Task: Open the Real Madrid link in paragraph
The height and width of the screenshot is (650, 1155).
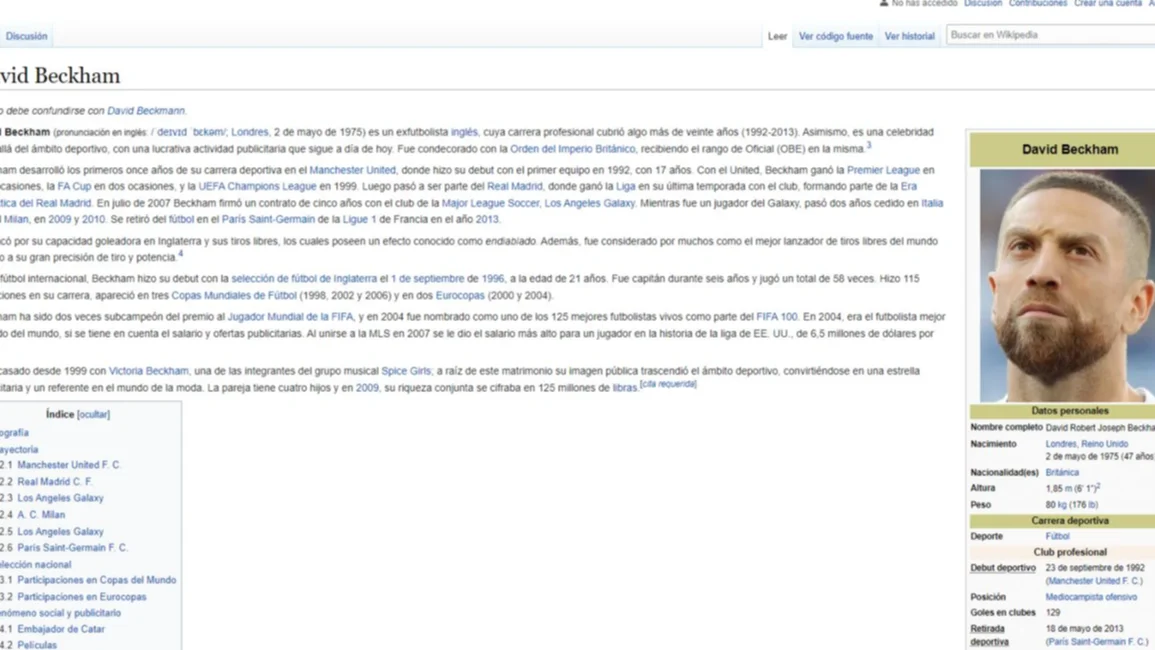Action: point(514,186)
